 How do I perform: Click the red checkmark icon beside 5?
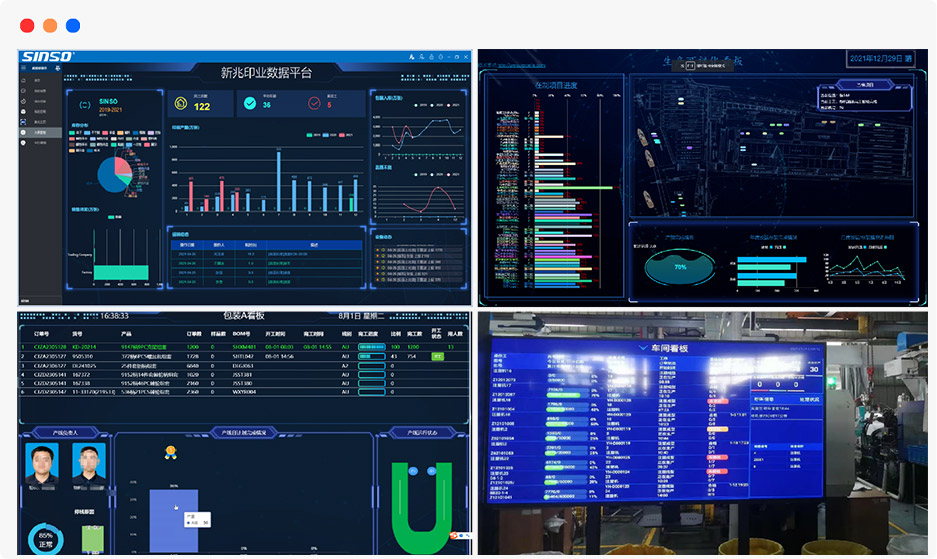point(313,103)
